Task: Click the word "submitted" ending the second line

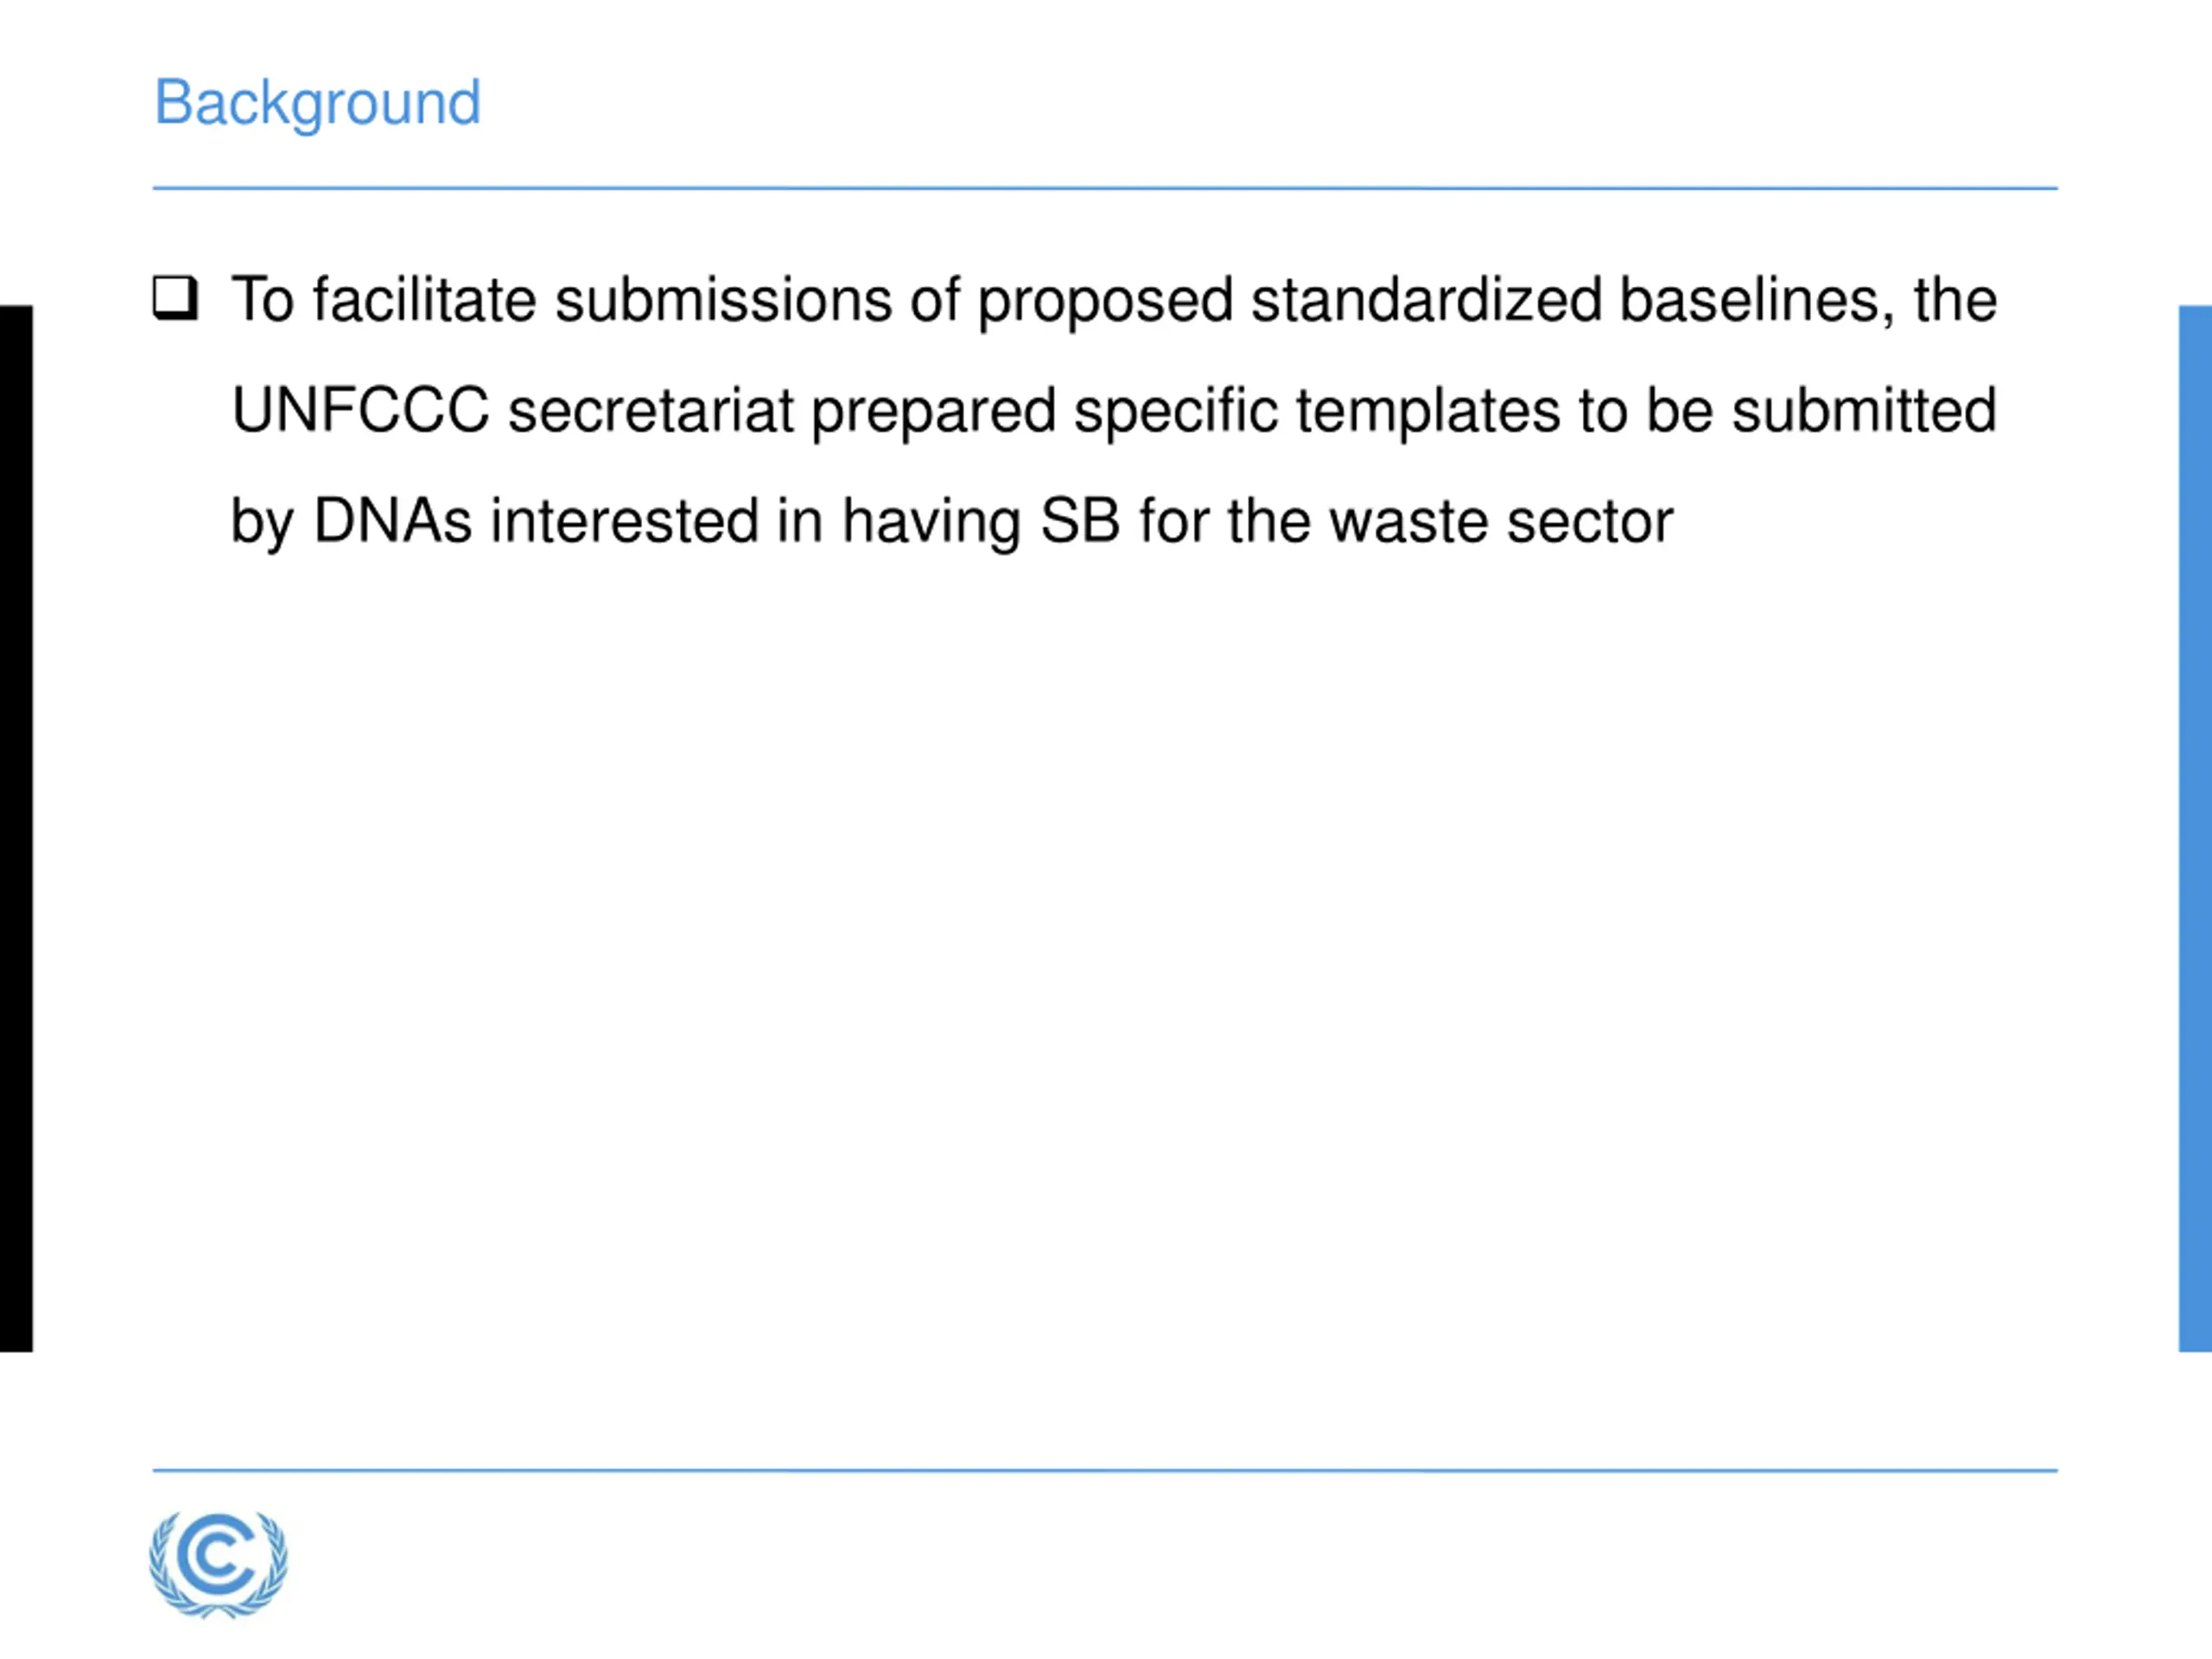Action: pos(1864,410)
